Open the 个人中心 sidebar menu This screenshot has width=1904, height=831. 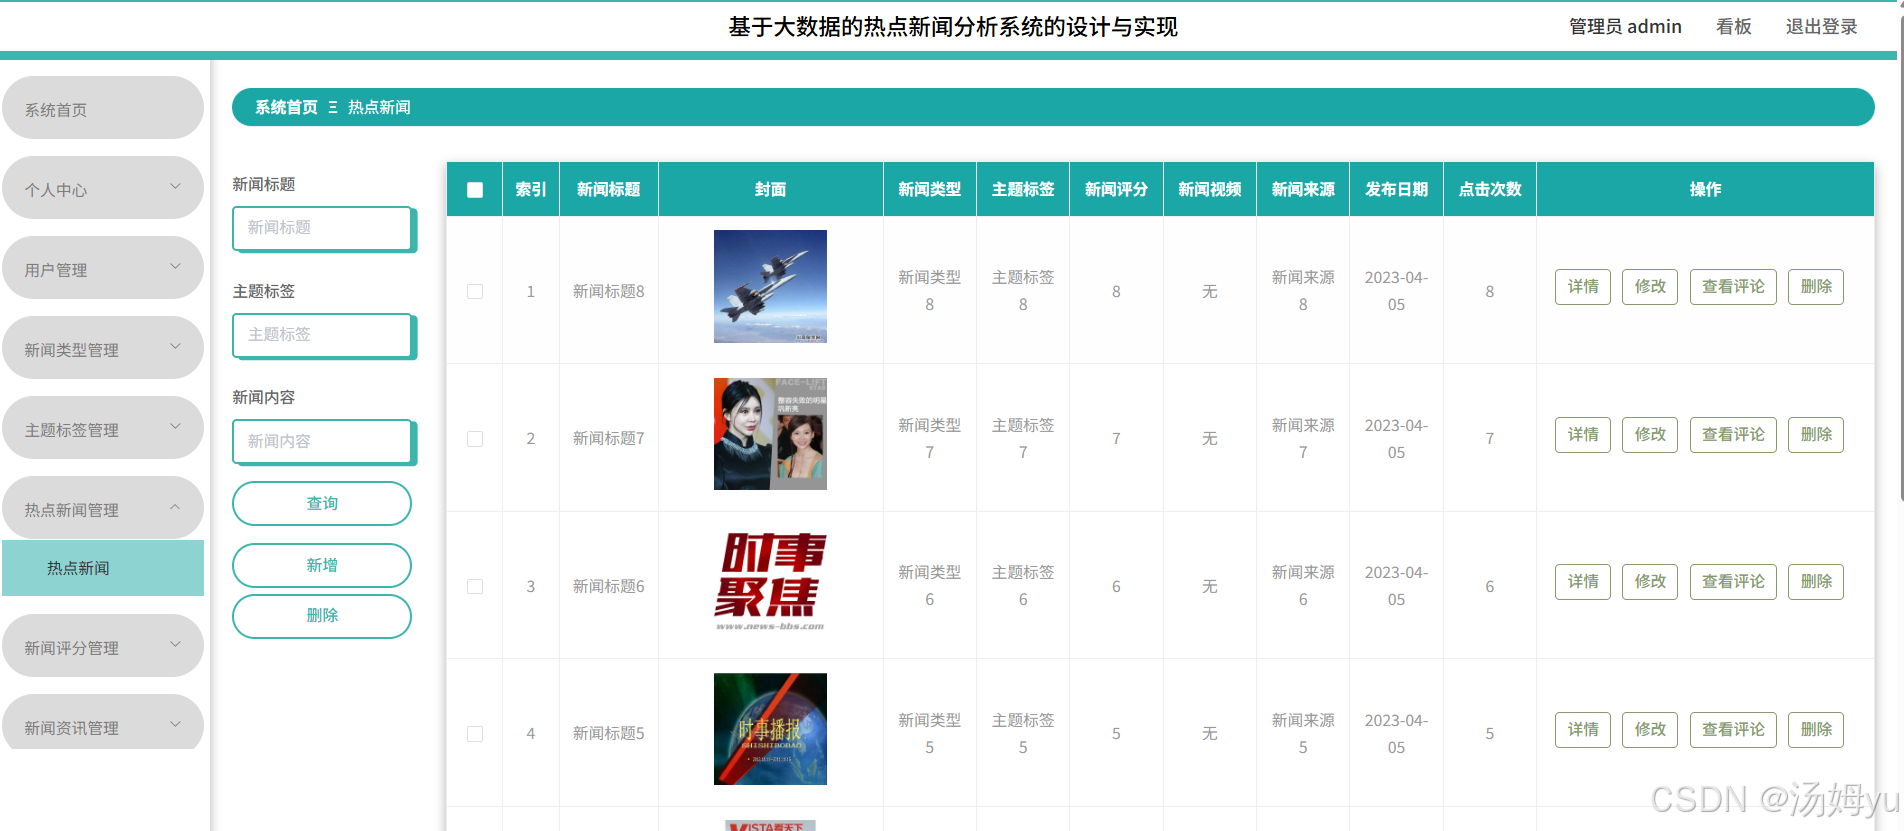click(103, 188)
